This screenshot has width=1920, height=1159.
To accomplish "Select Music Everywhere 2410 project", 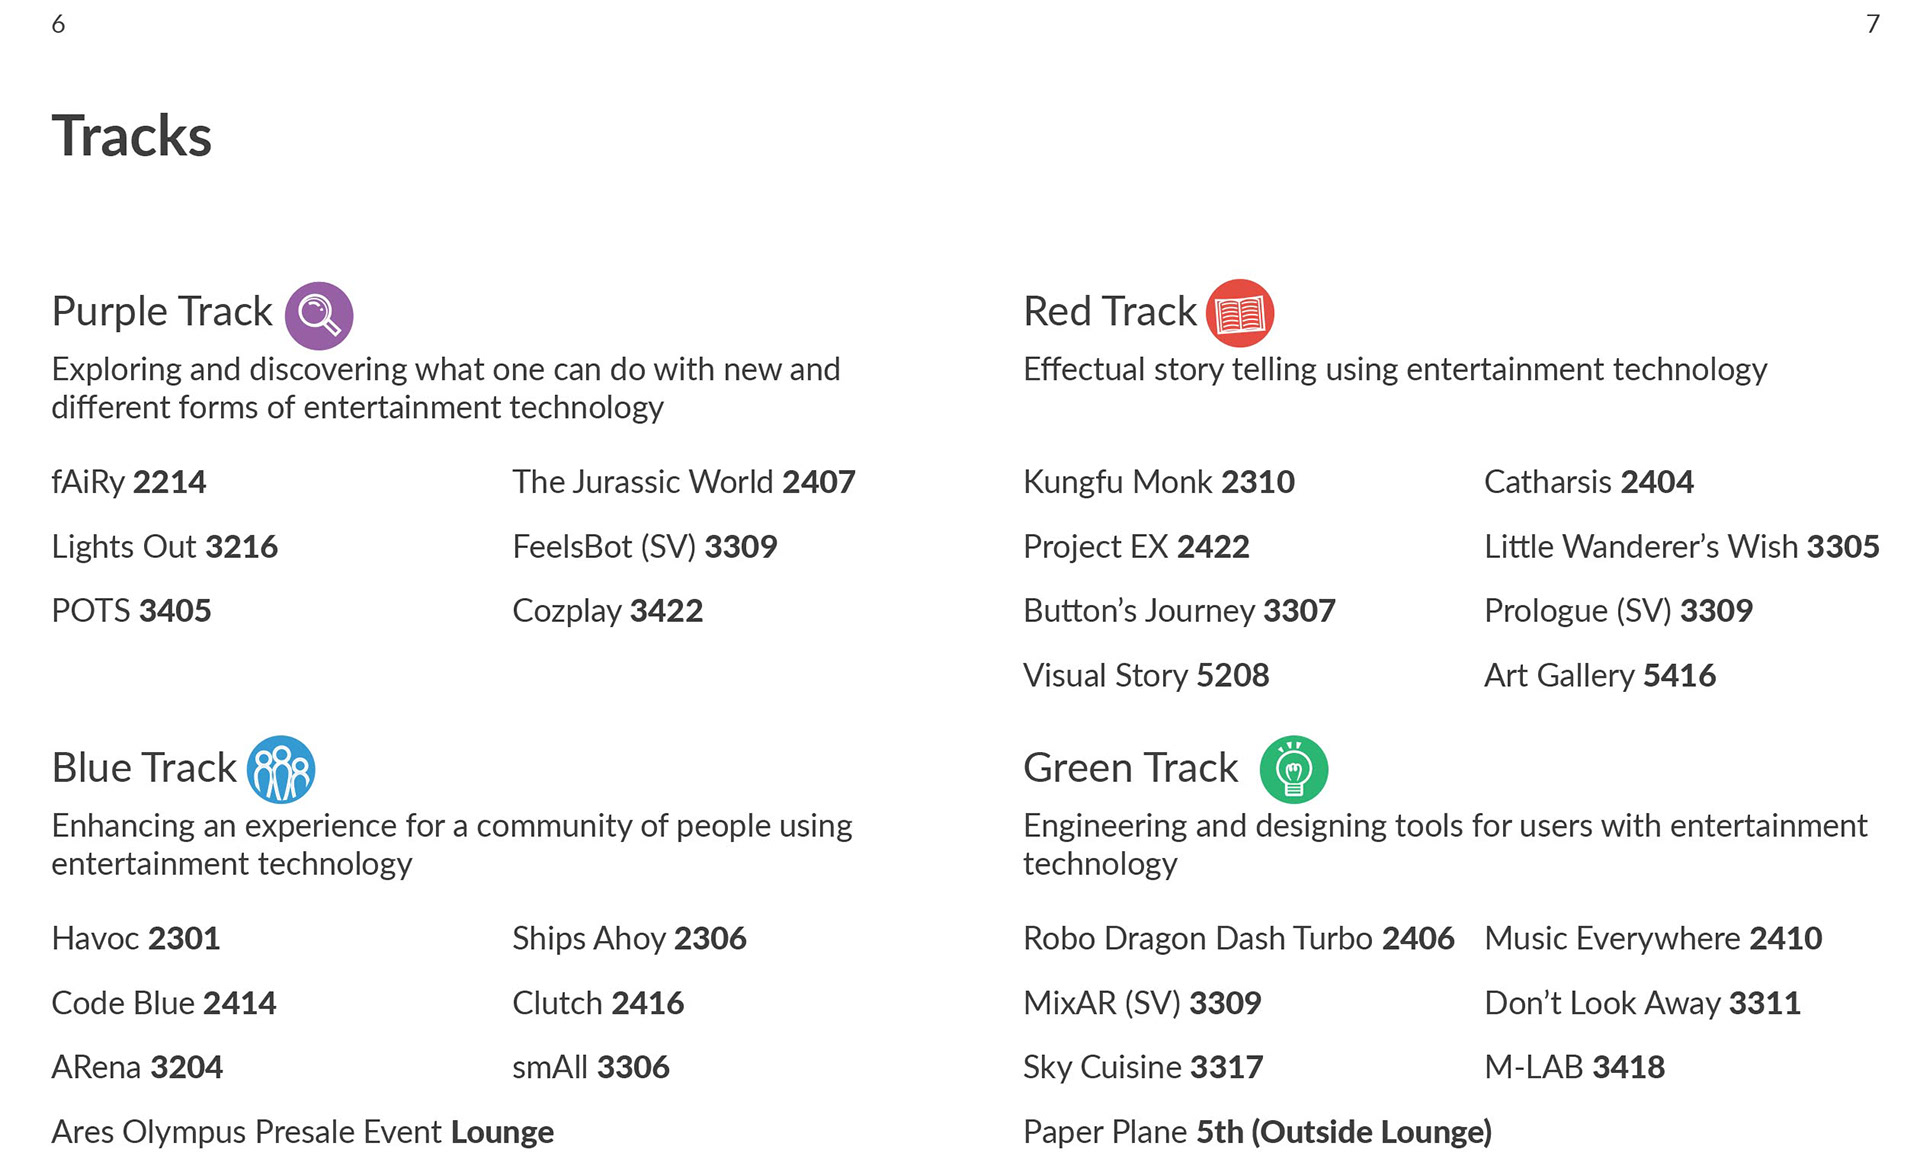I will pos(1654,939).
